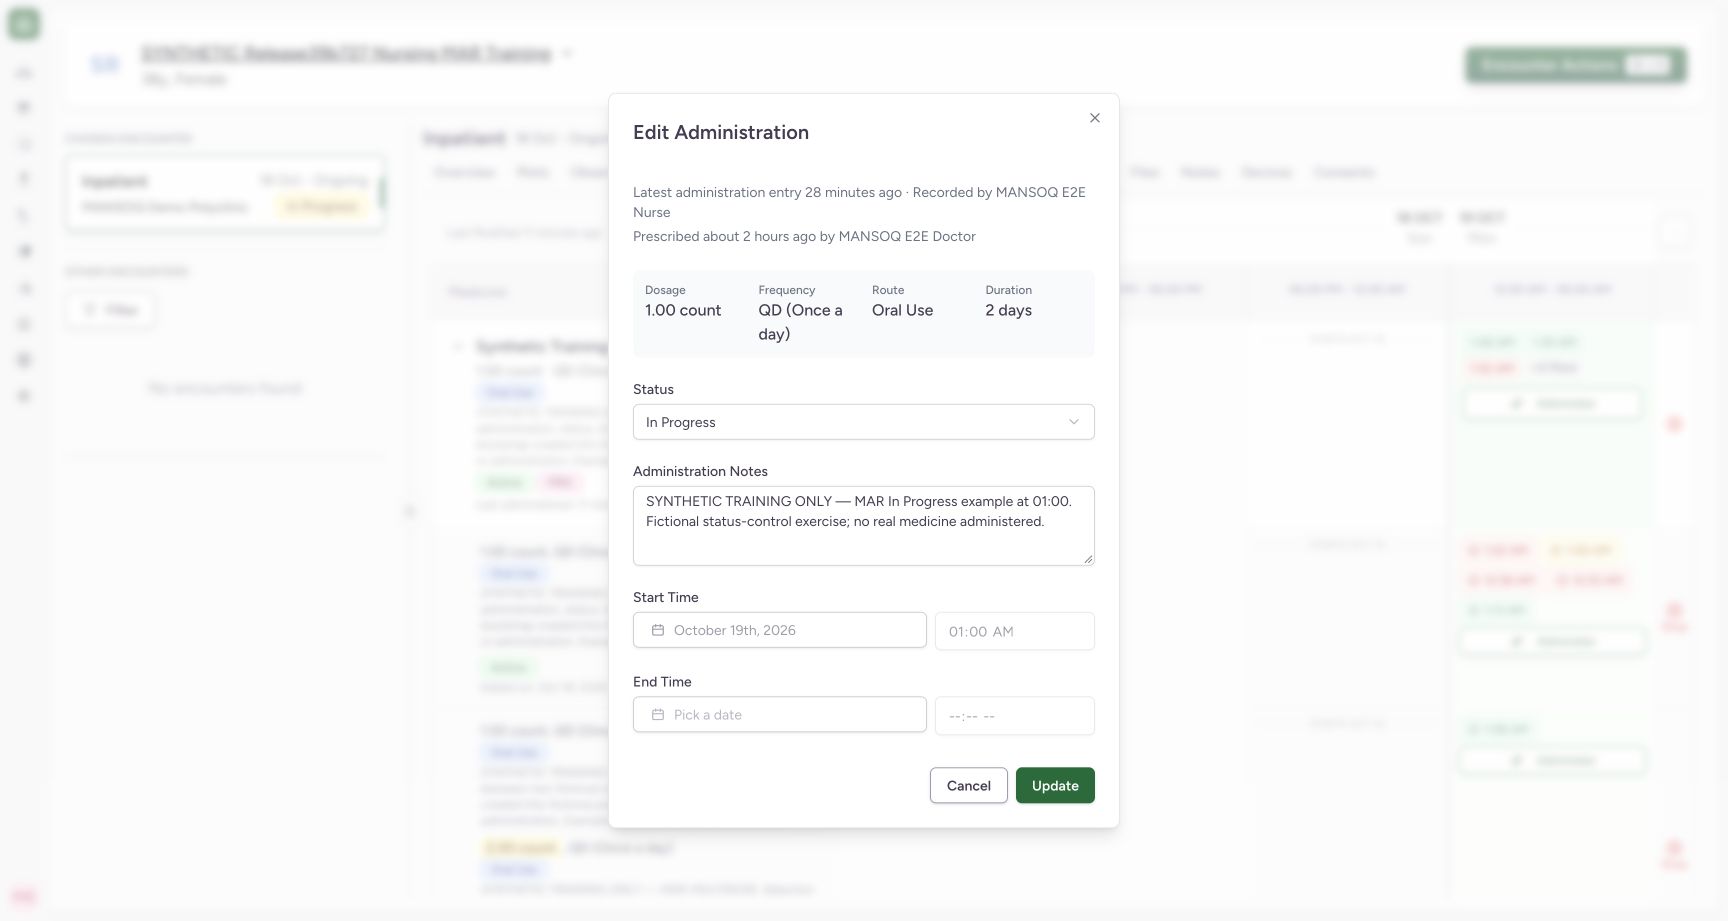
Task: Click the empty End Time clock field
Action: 1014,716
